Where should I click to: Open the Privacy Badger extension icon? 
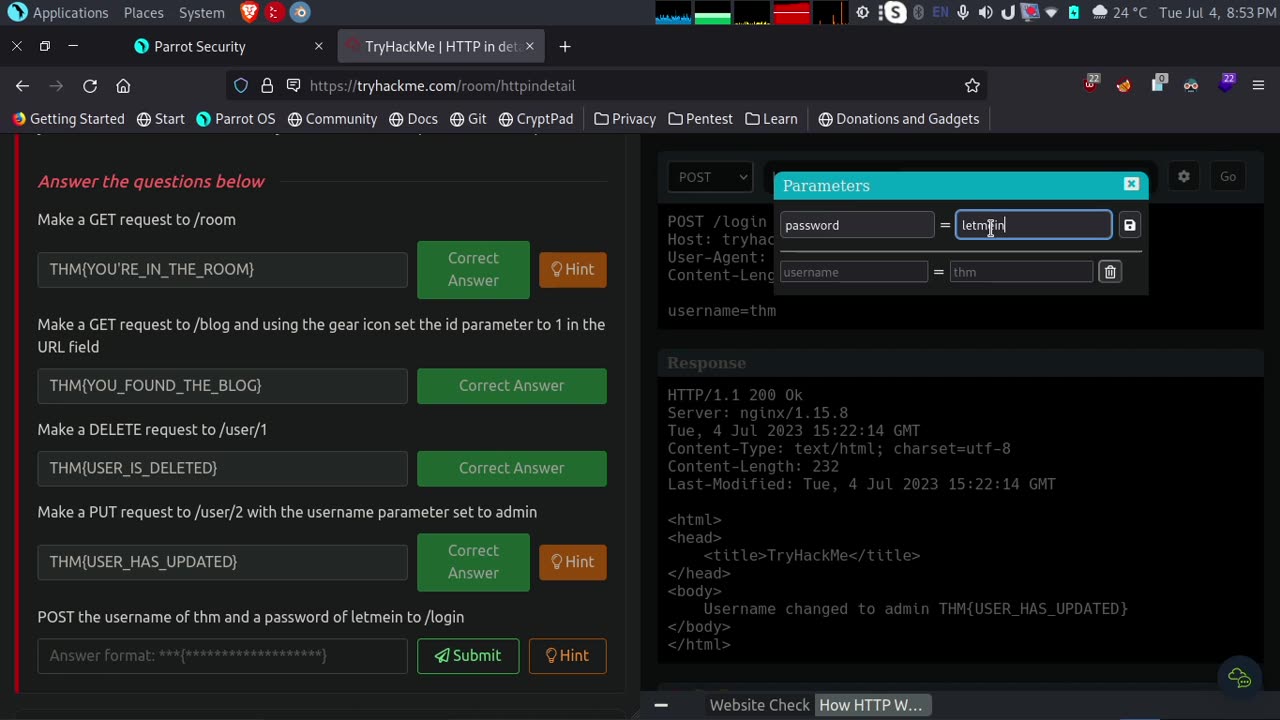(1191, 86)
